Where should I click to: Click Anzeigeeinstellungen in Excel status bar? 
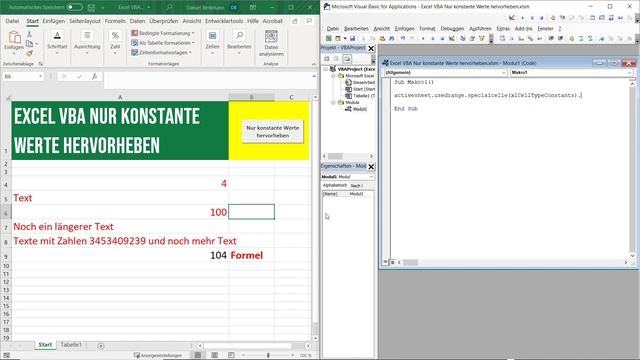tap(158, 356)
